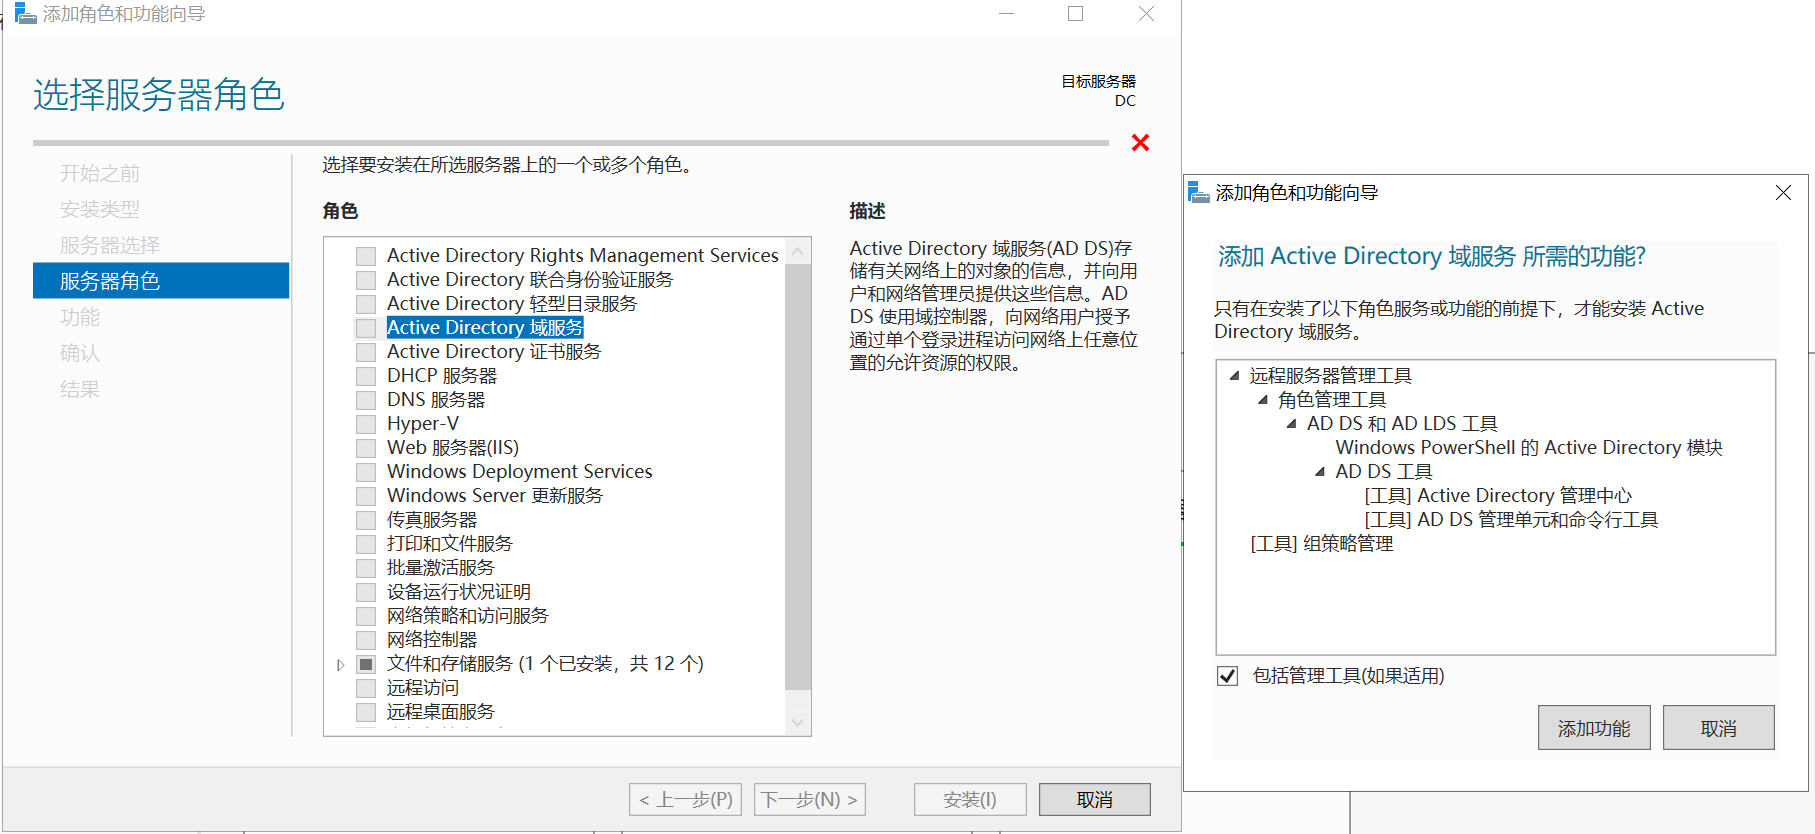Select [工具] AD DS 管理单元和命令行工具 item
Viewport: 1815px width, 834px height.
[x=1511, y=520]
